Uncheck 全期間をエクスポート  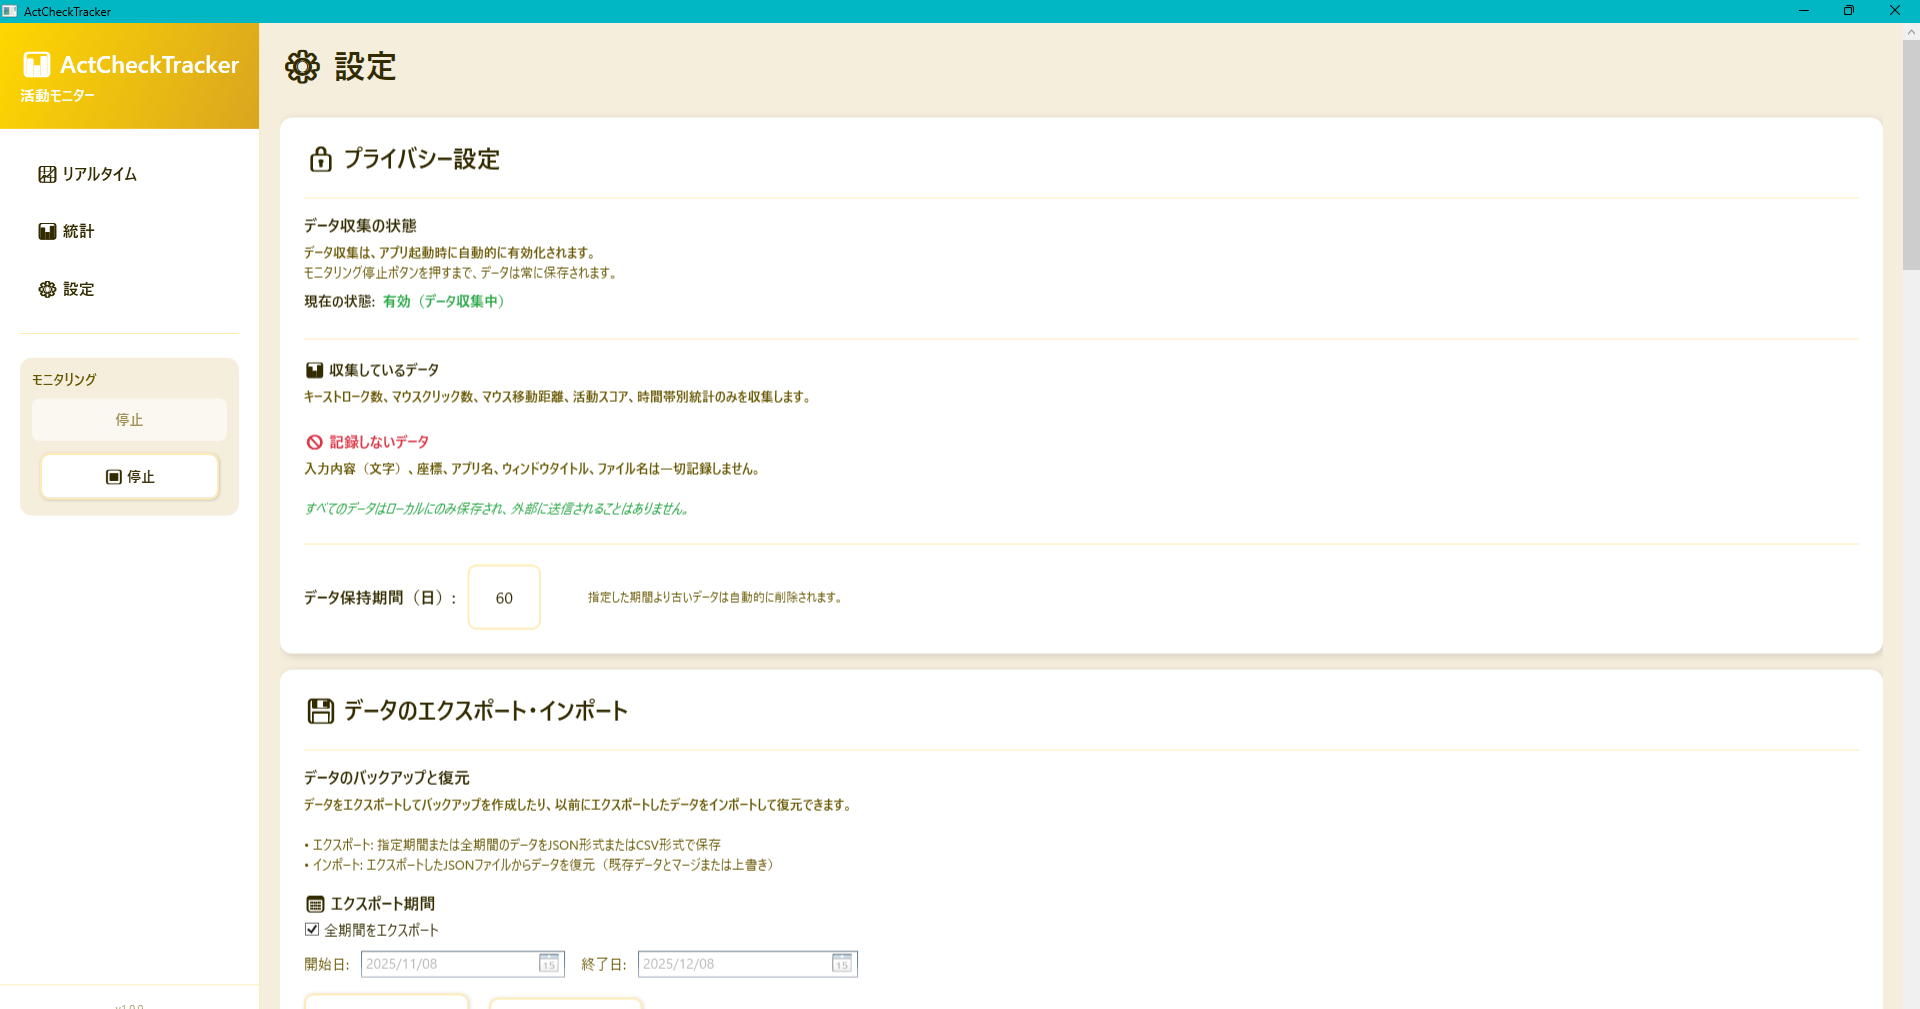tap(311, 929)
